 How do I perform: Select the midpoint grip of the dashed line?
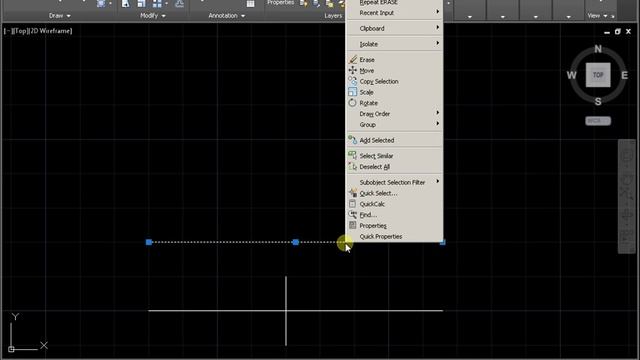pos(296,242)
